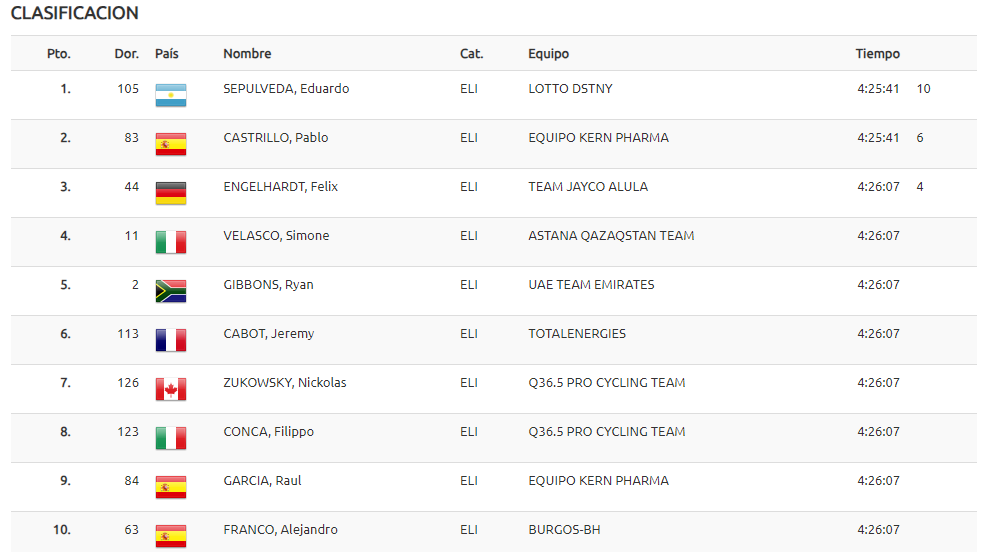
Task: Click the Italy flag next to Conca
Action: click(x=171, y=438)
